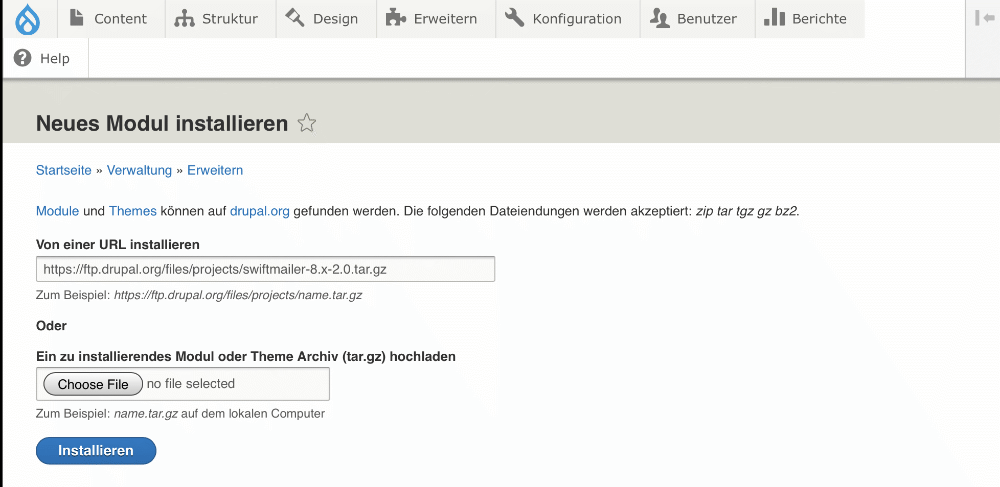Click the 'name.tar.gz auf dem lokalen Computer' hint

coord(219,414)
